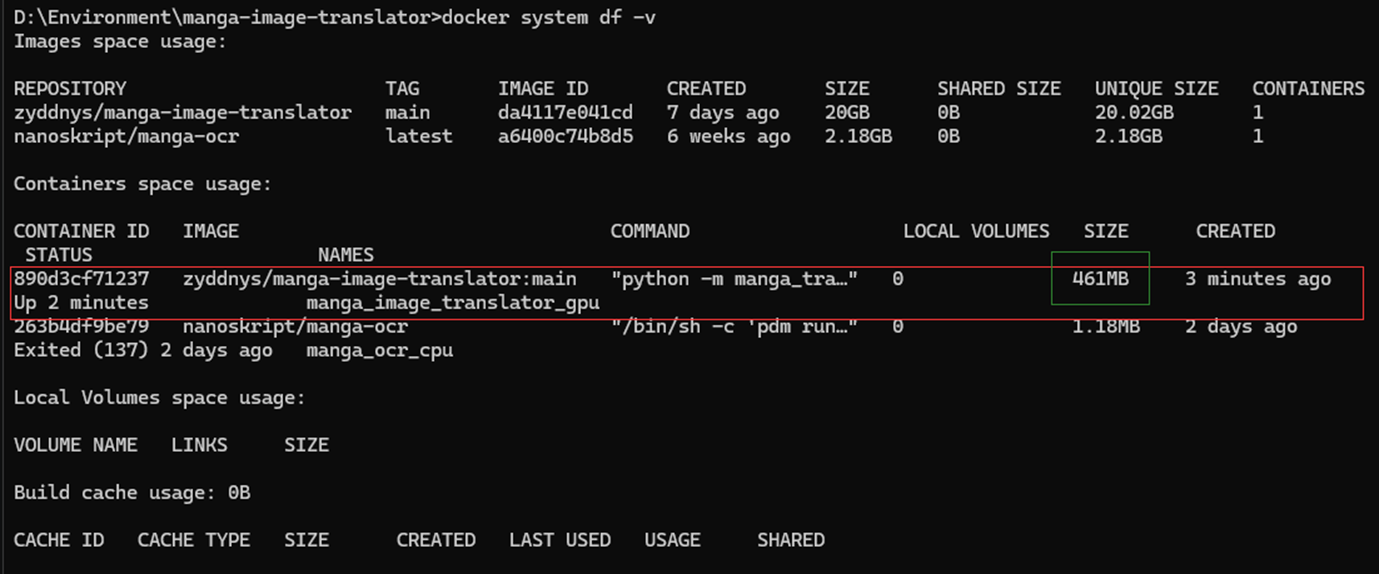Select the Containers space usage heading
Image resolution: width=1379 pixels, height=574 pixels.
143,184
